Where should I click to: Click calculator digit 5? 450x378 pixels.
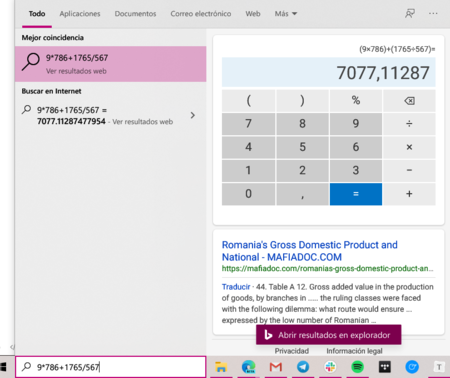coord(302,147)
